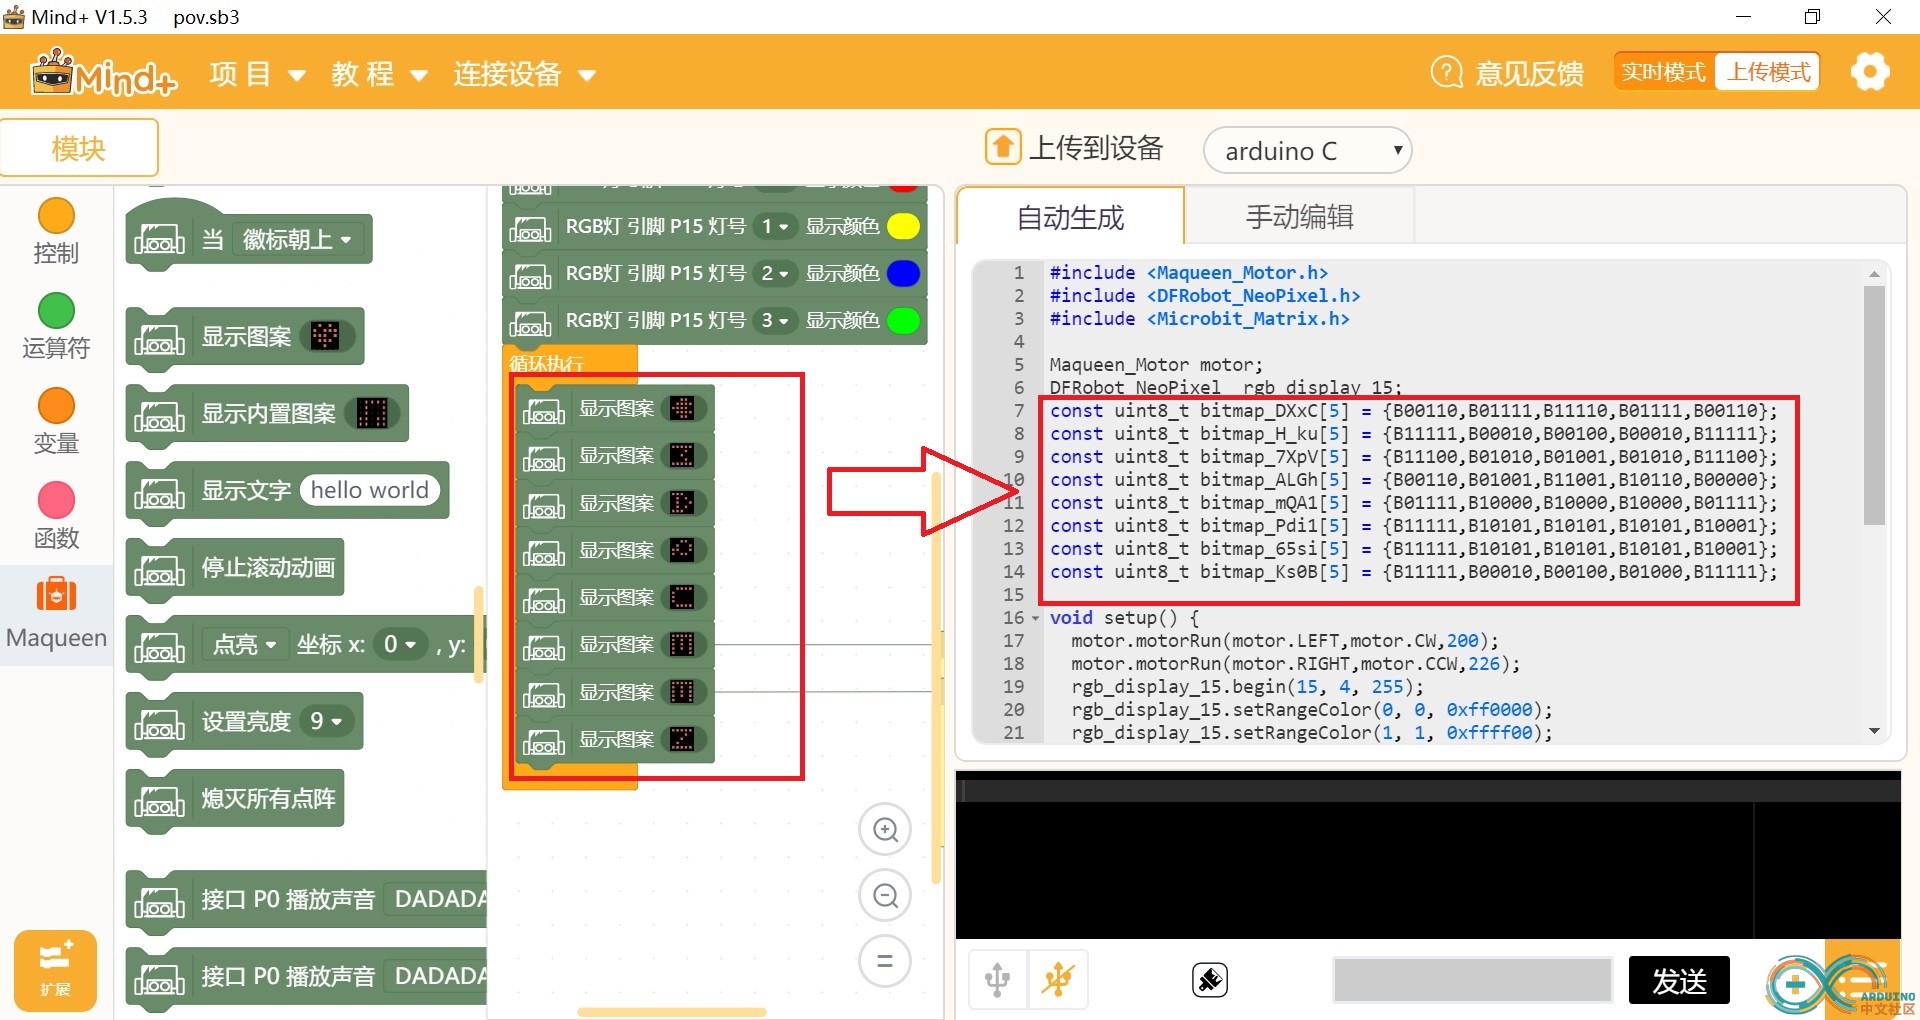Open the 徽标朝上 dropdown in event block
The width and height of the screenshot is (1920, 1020).
(297, 240)
